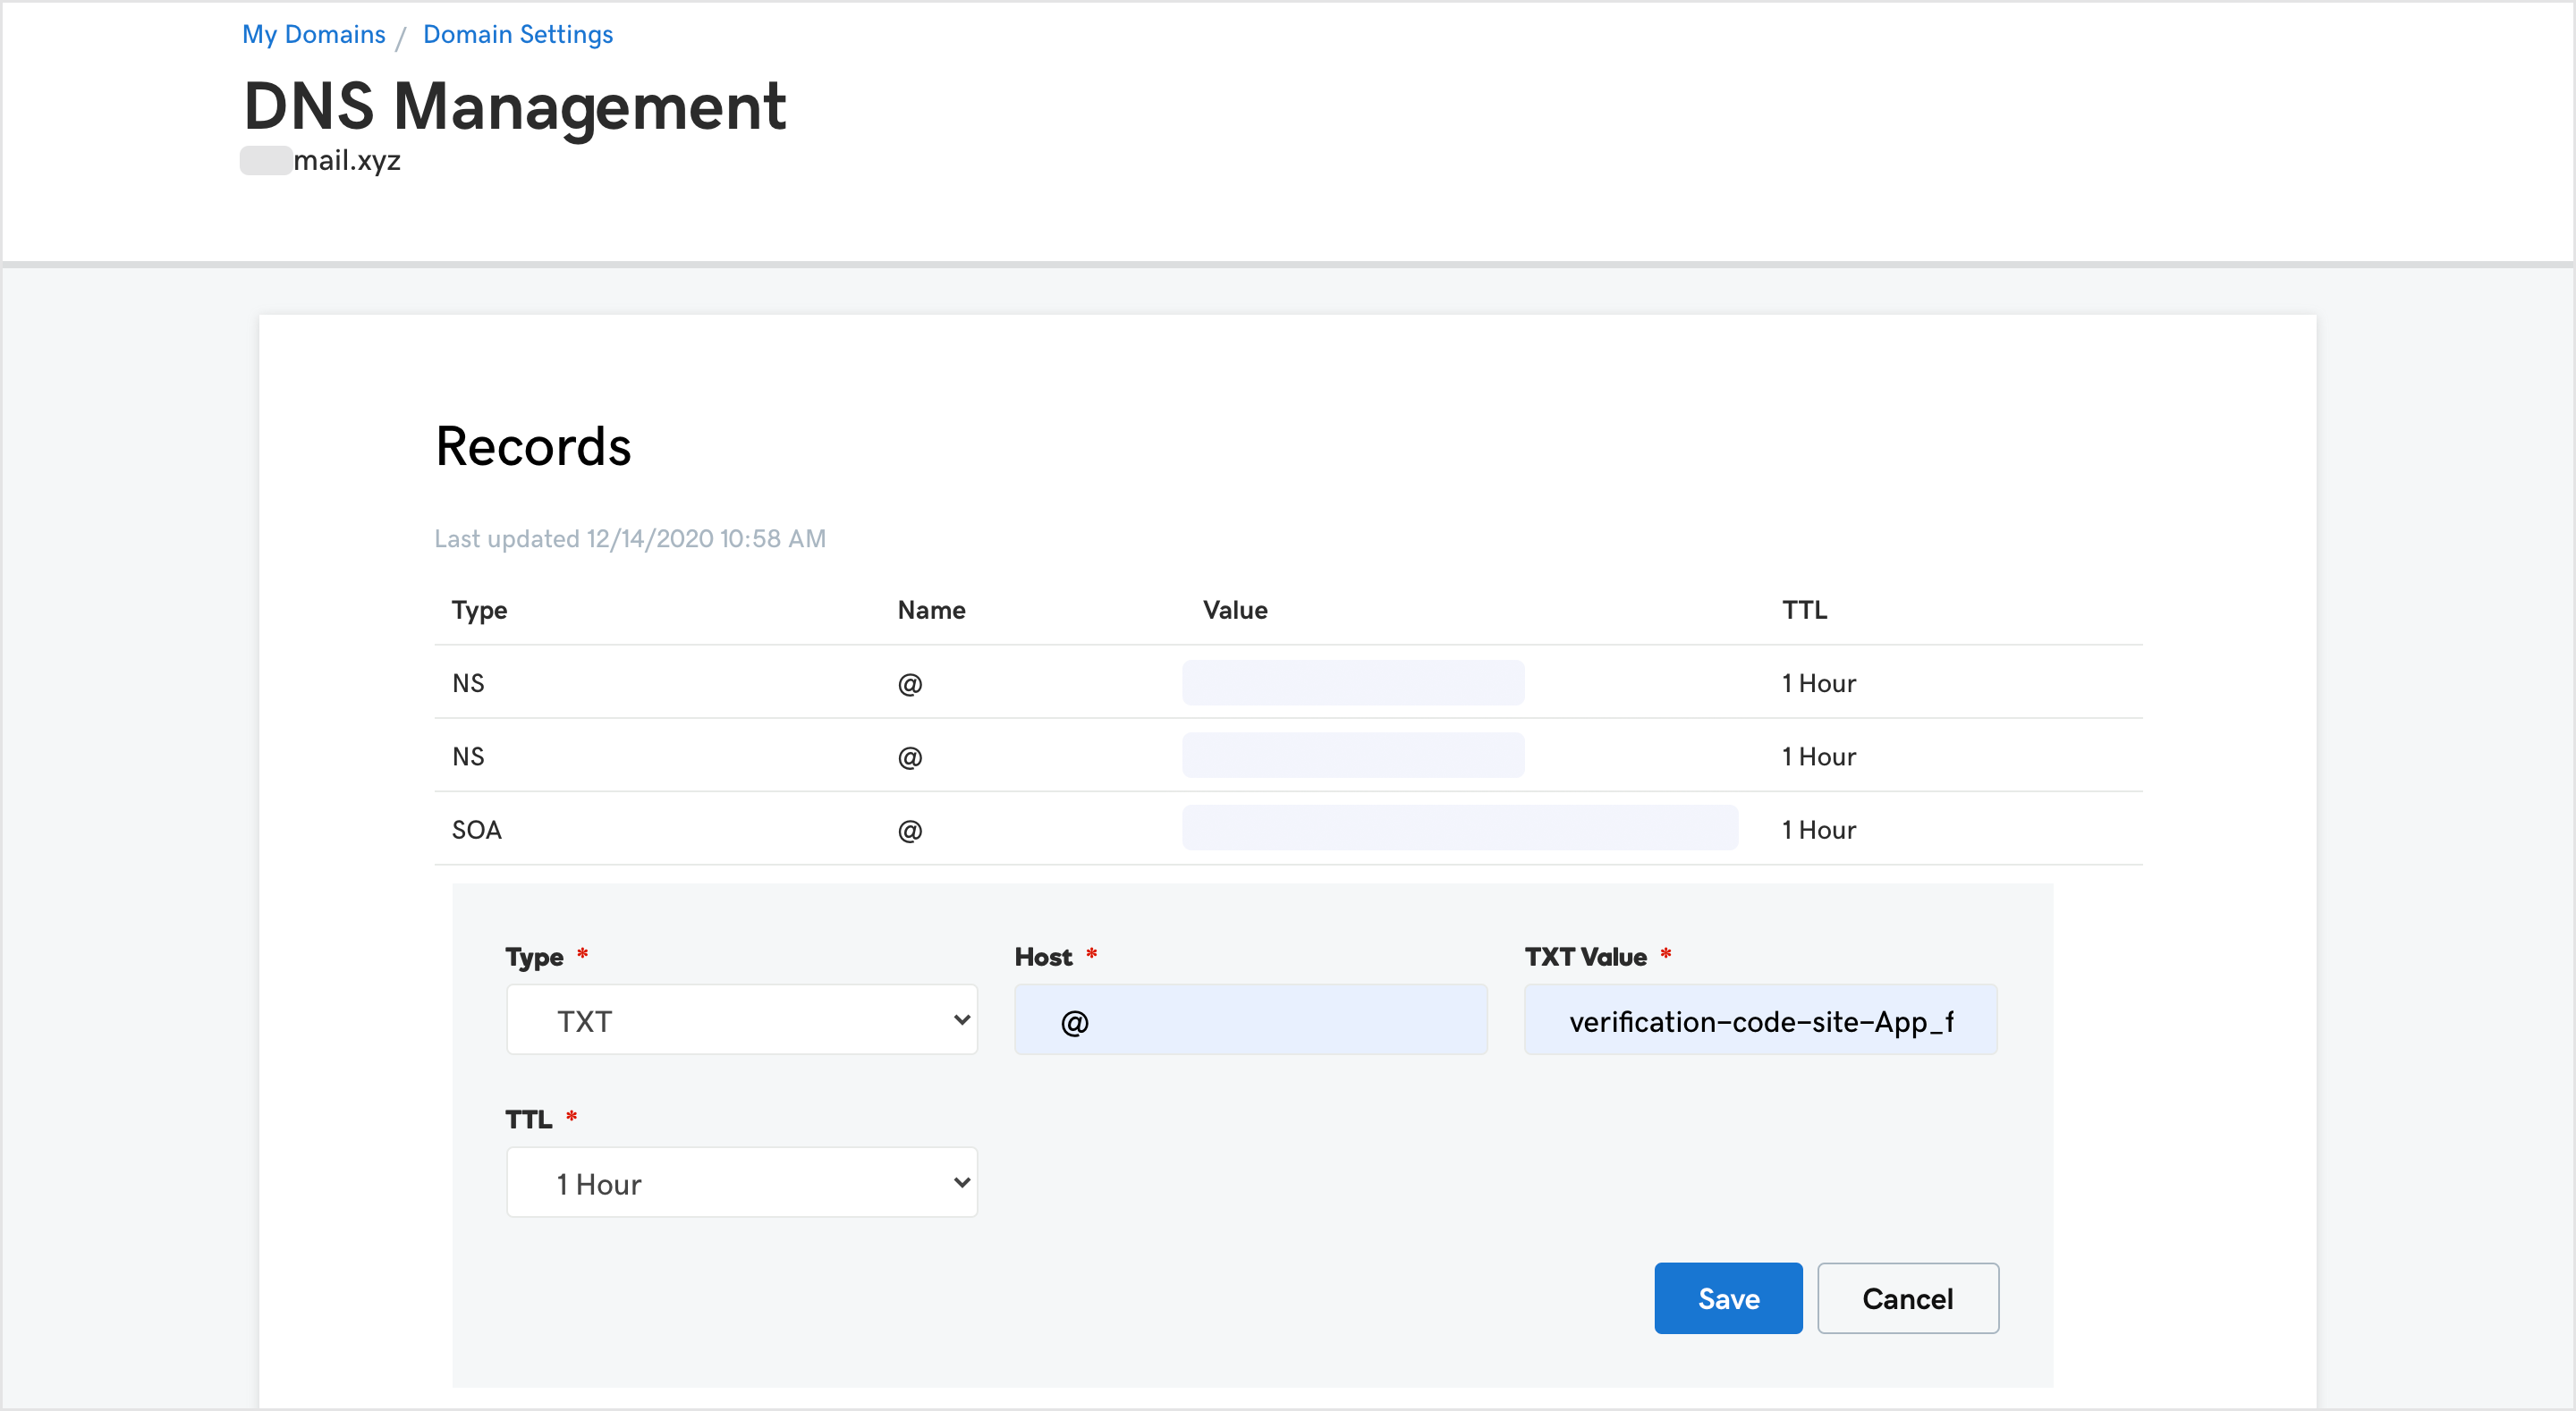2576x1411 pixels.
Task: Click the Save button
Action: pyautogui.click(x=1727, y=1298)
